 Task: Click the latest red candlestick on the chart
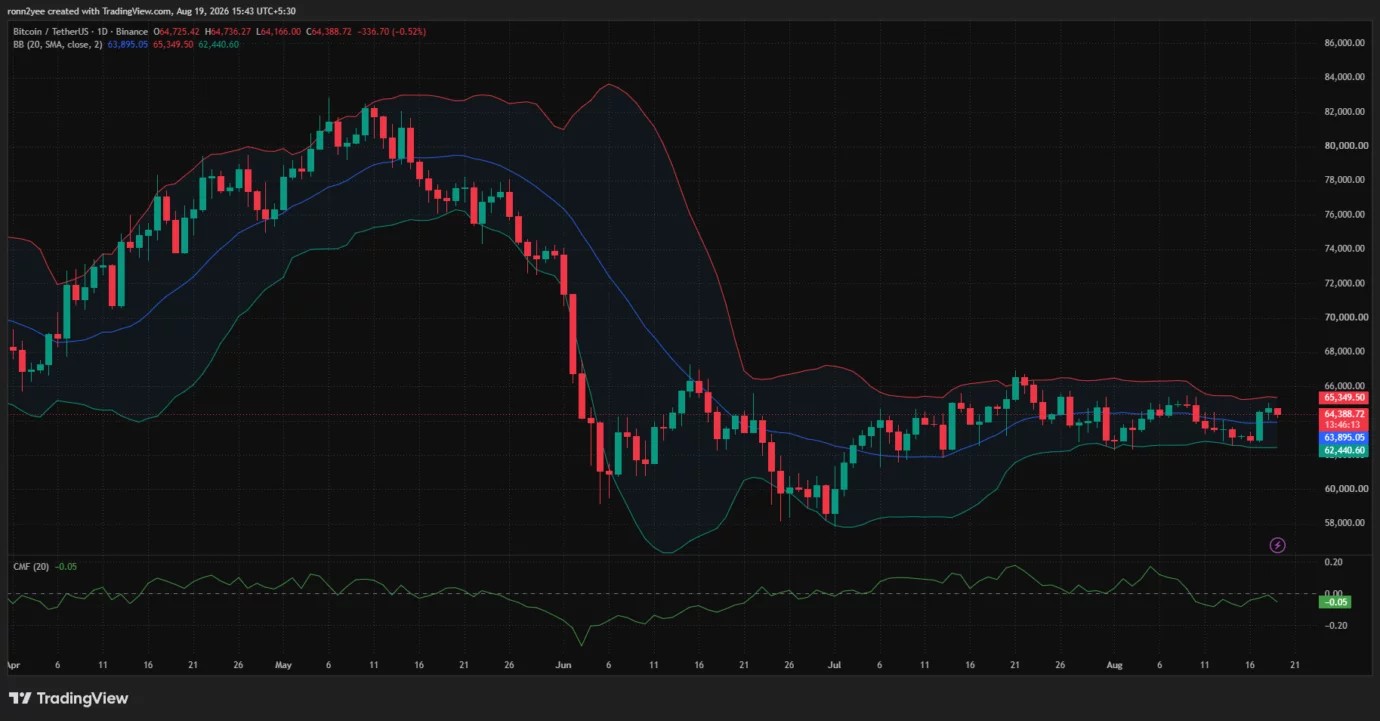click(x=1277, y=412)
